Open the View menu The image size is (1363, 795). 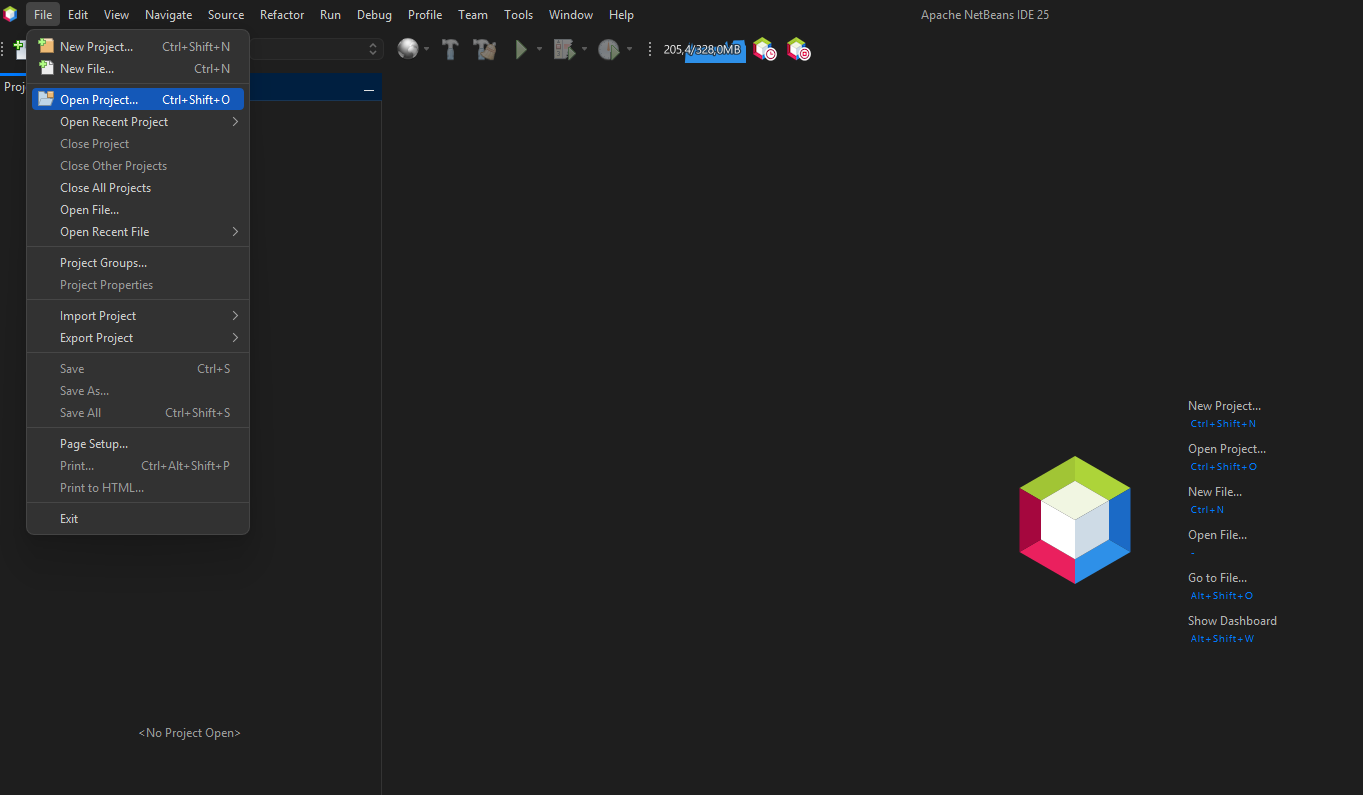(x=116, y=15)
